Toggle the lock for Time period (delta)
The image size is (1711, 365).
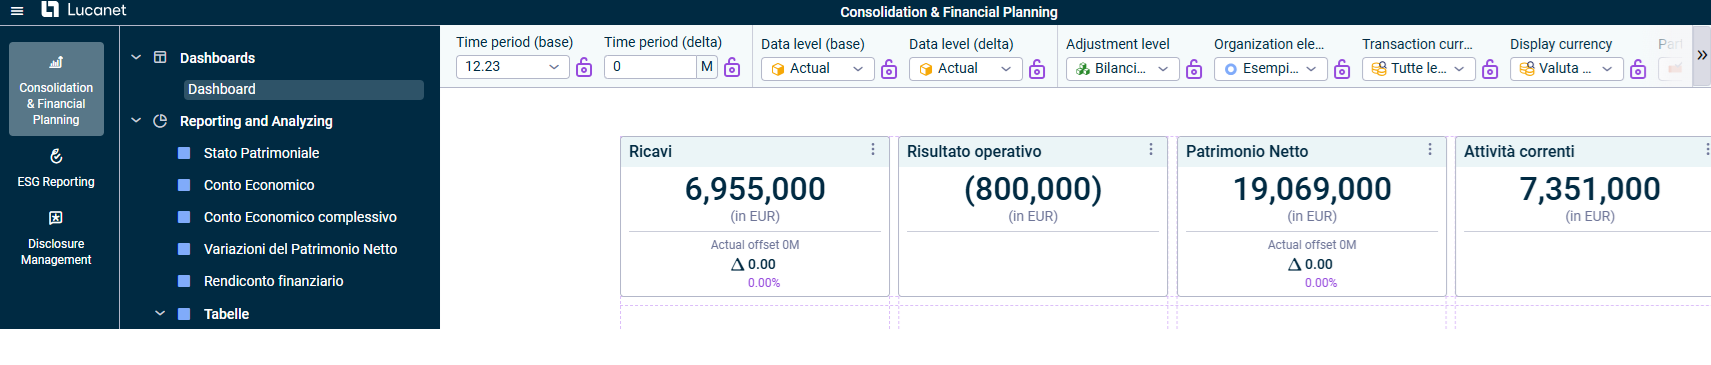732,67
